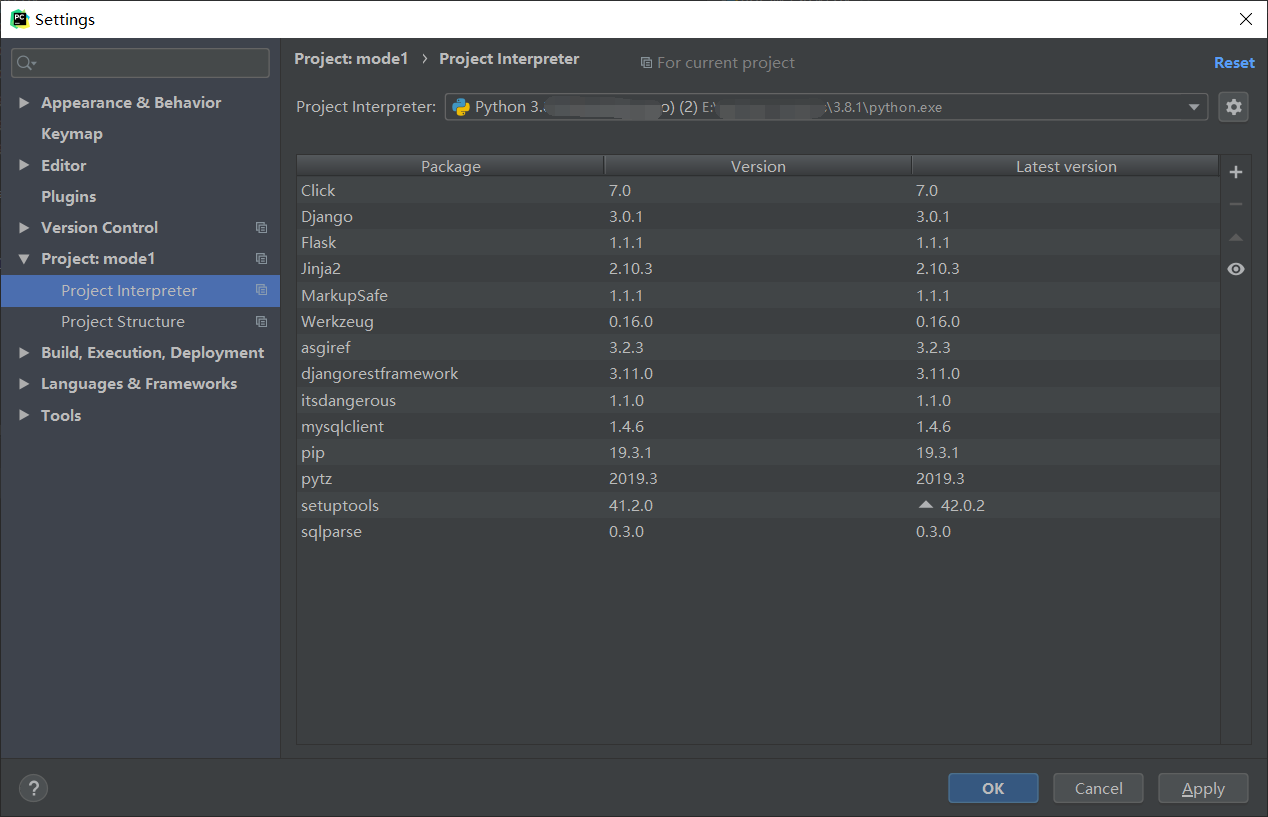Image resolution: width=1268 pixels, height=817 pixels.
Task: Click inside the settings search field
Action: [x=140, y=63]
